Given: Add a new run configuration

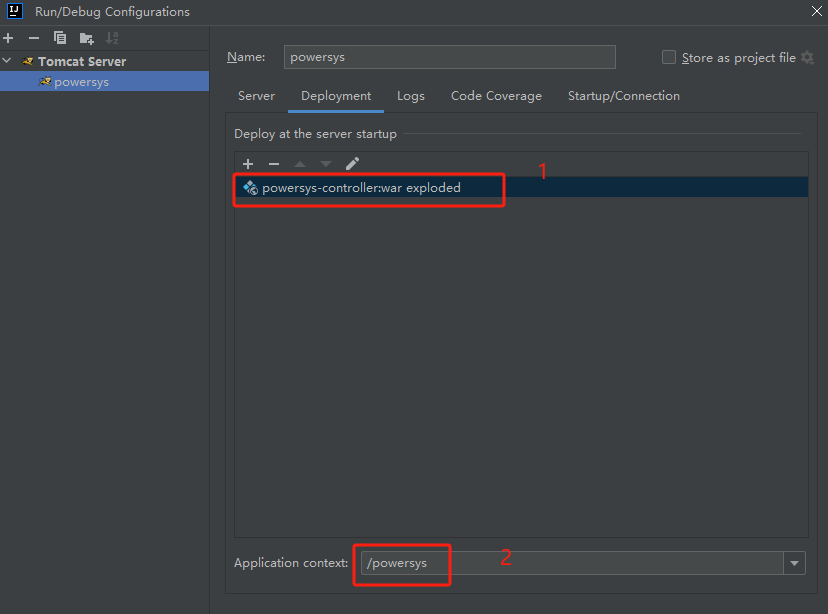Looking at the screenshot, I should (8, 38).
